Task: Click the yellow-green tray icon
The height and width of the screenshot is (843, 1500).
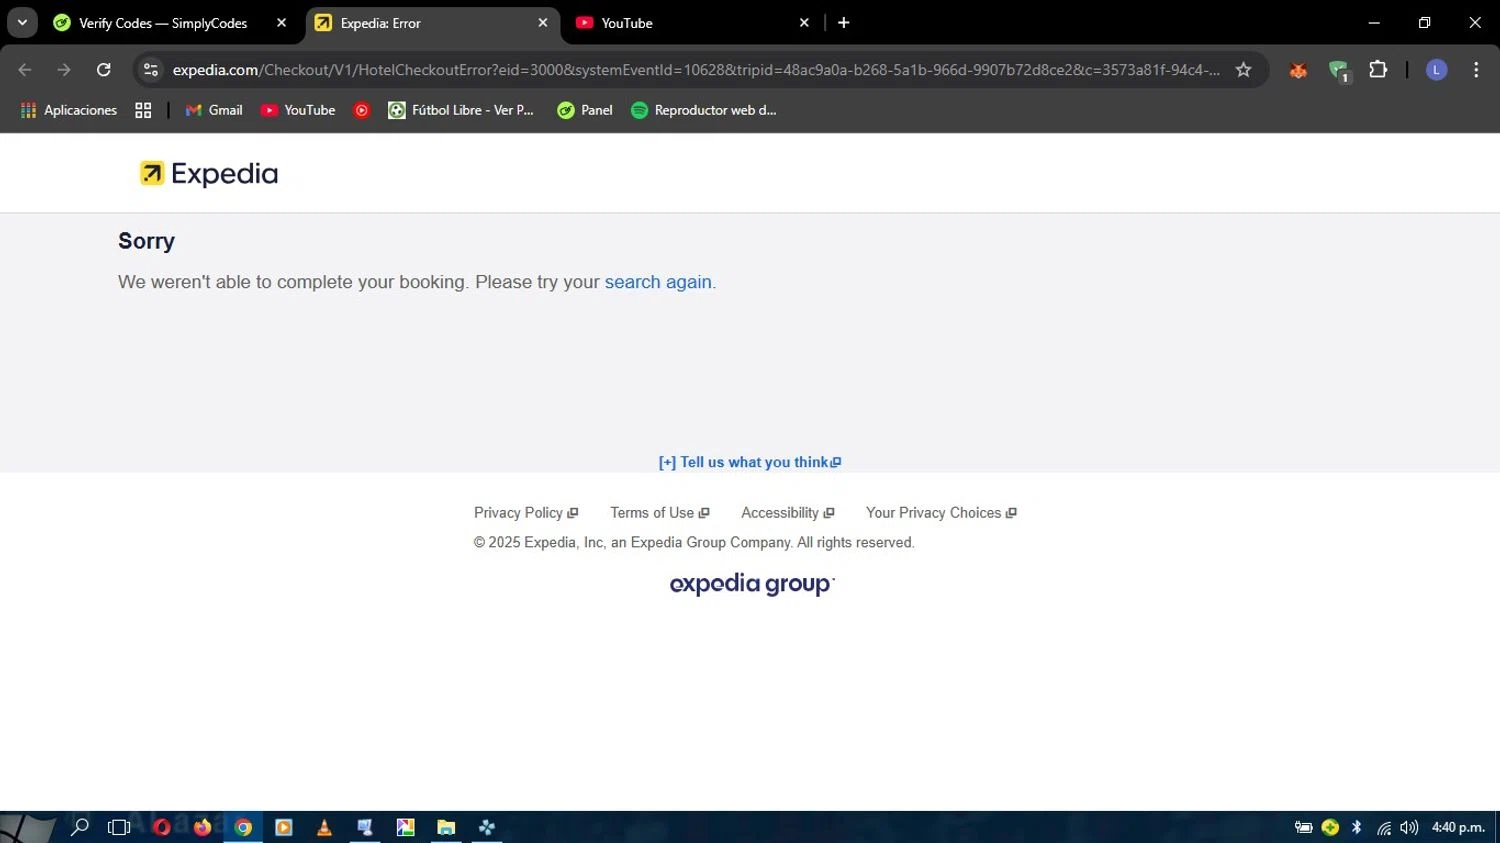Action: point(1330,827)
